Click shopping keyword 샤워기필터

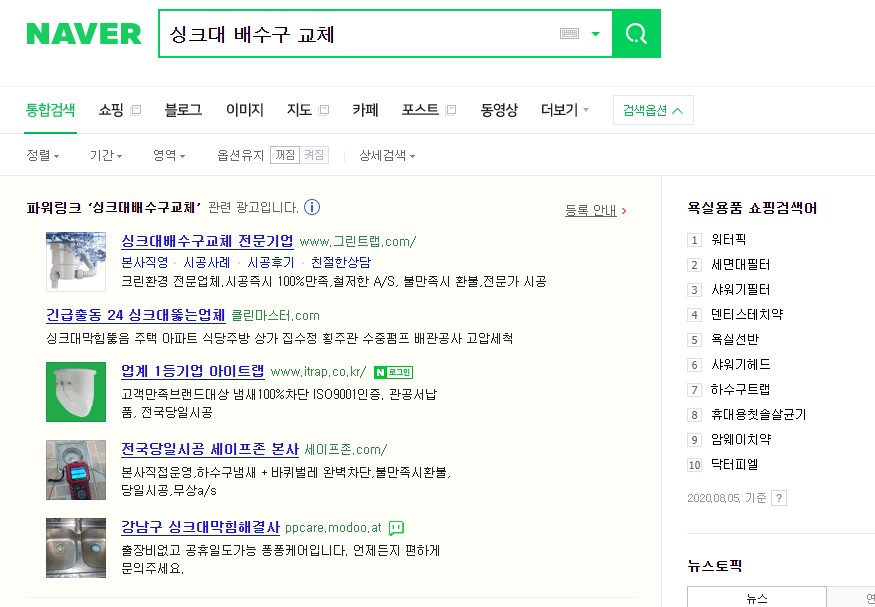(740, 290)
